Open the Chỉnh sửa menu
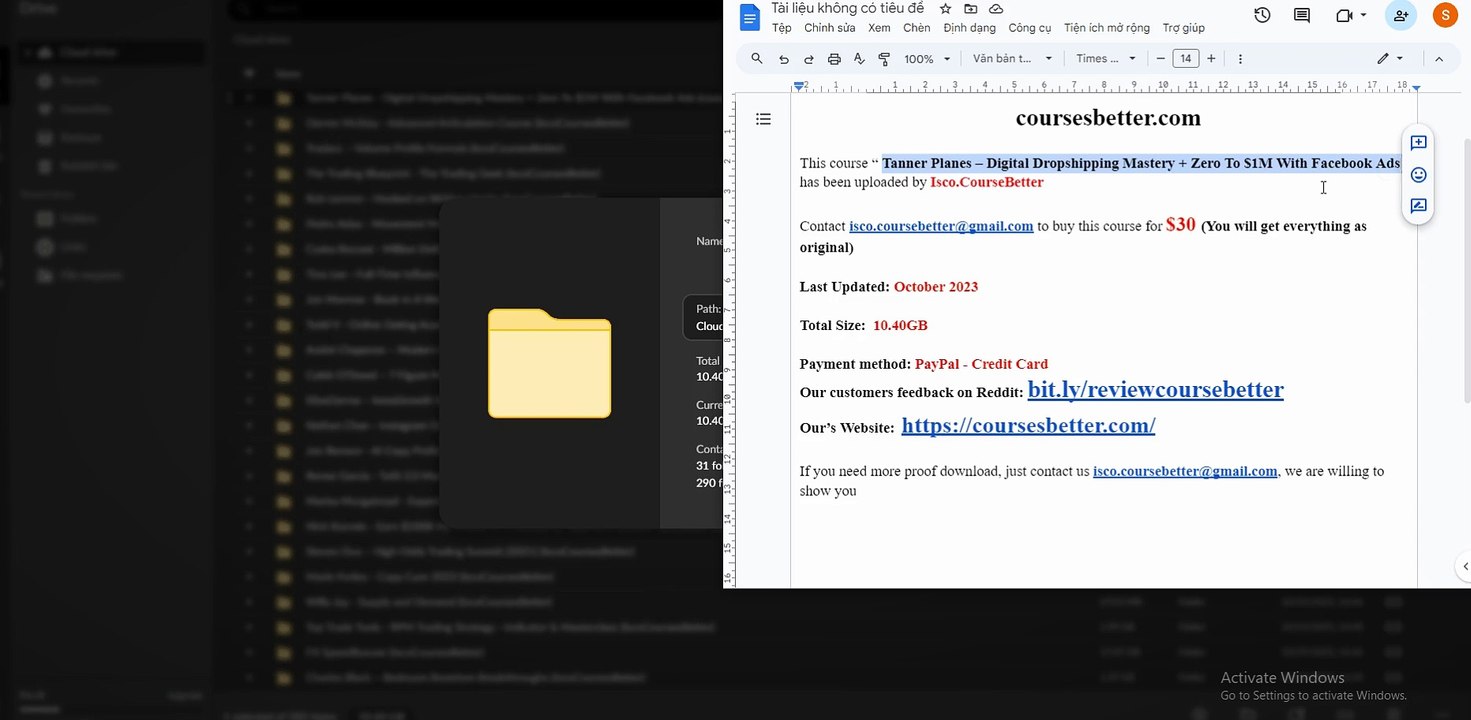The height and width of the screenshot is (720, 1471). click(x=830, y=28)
